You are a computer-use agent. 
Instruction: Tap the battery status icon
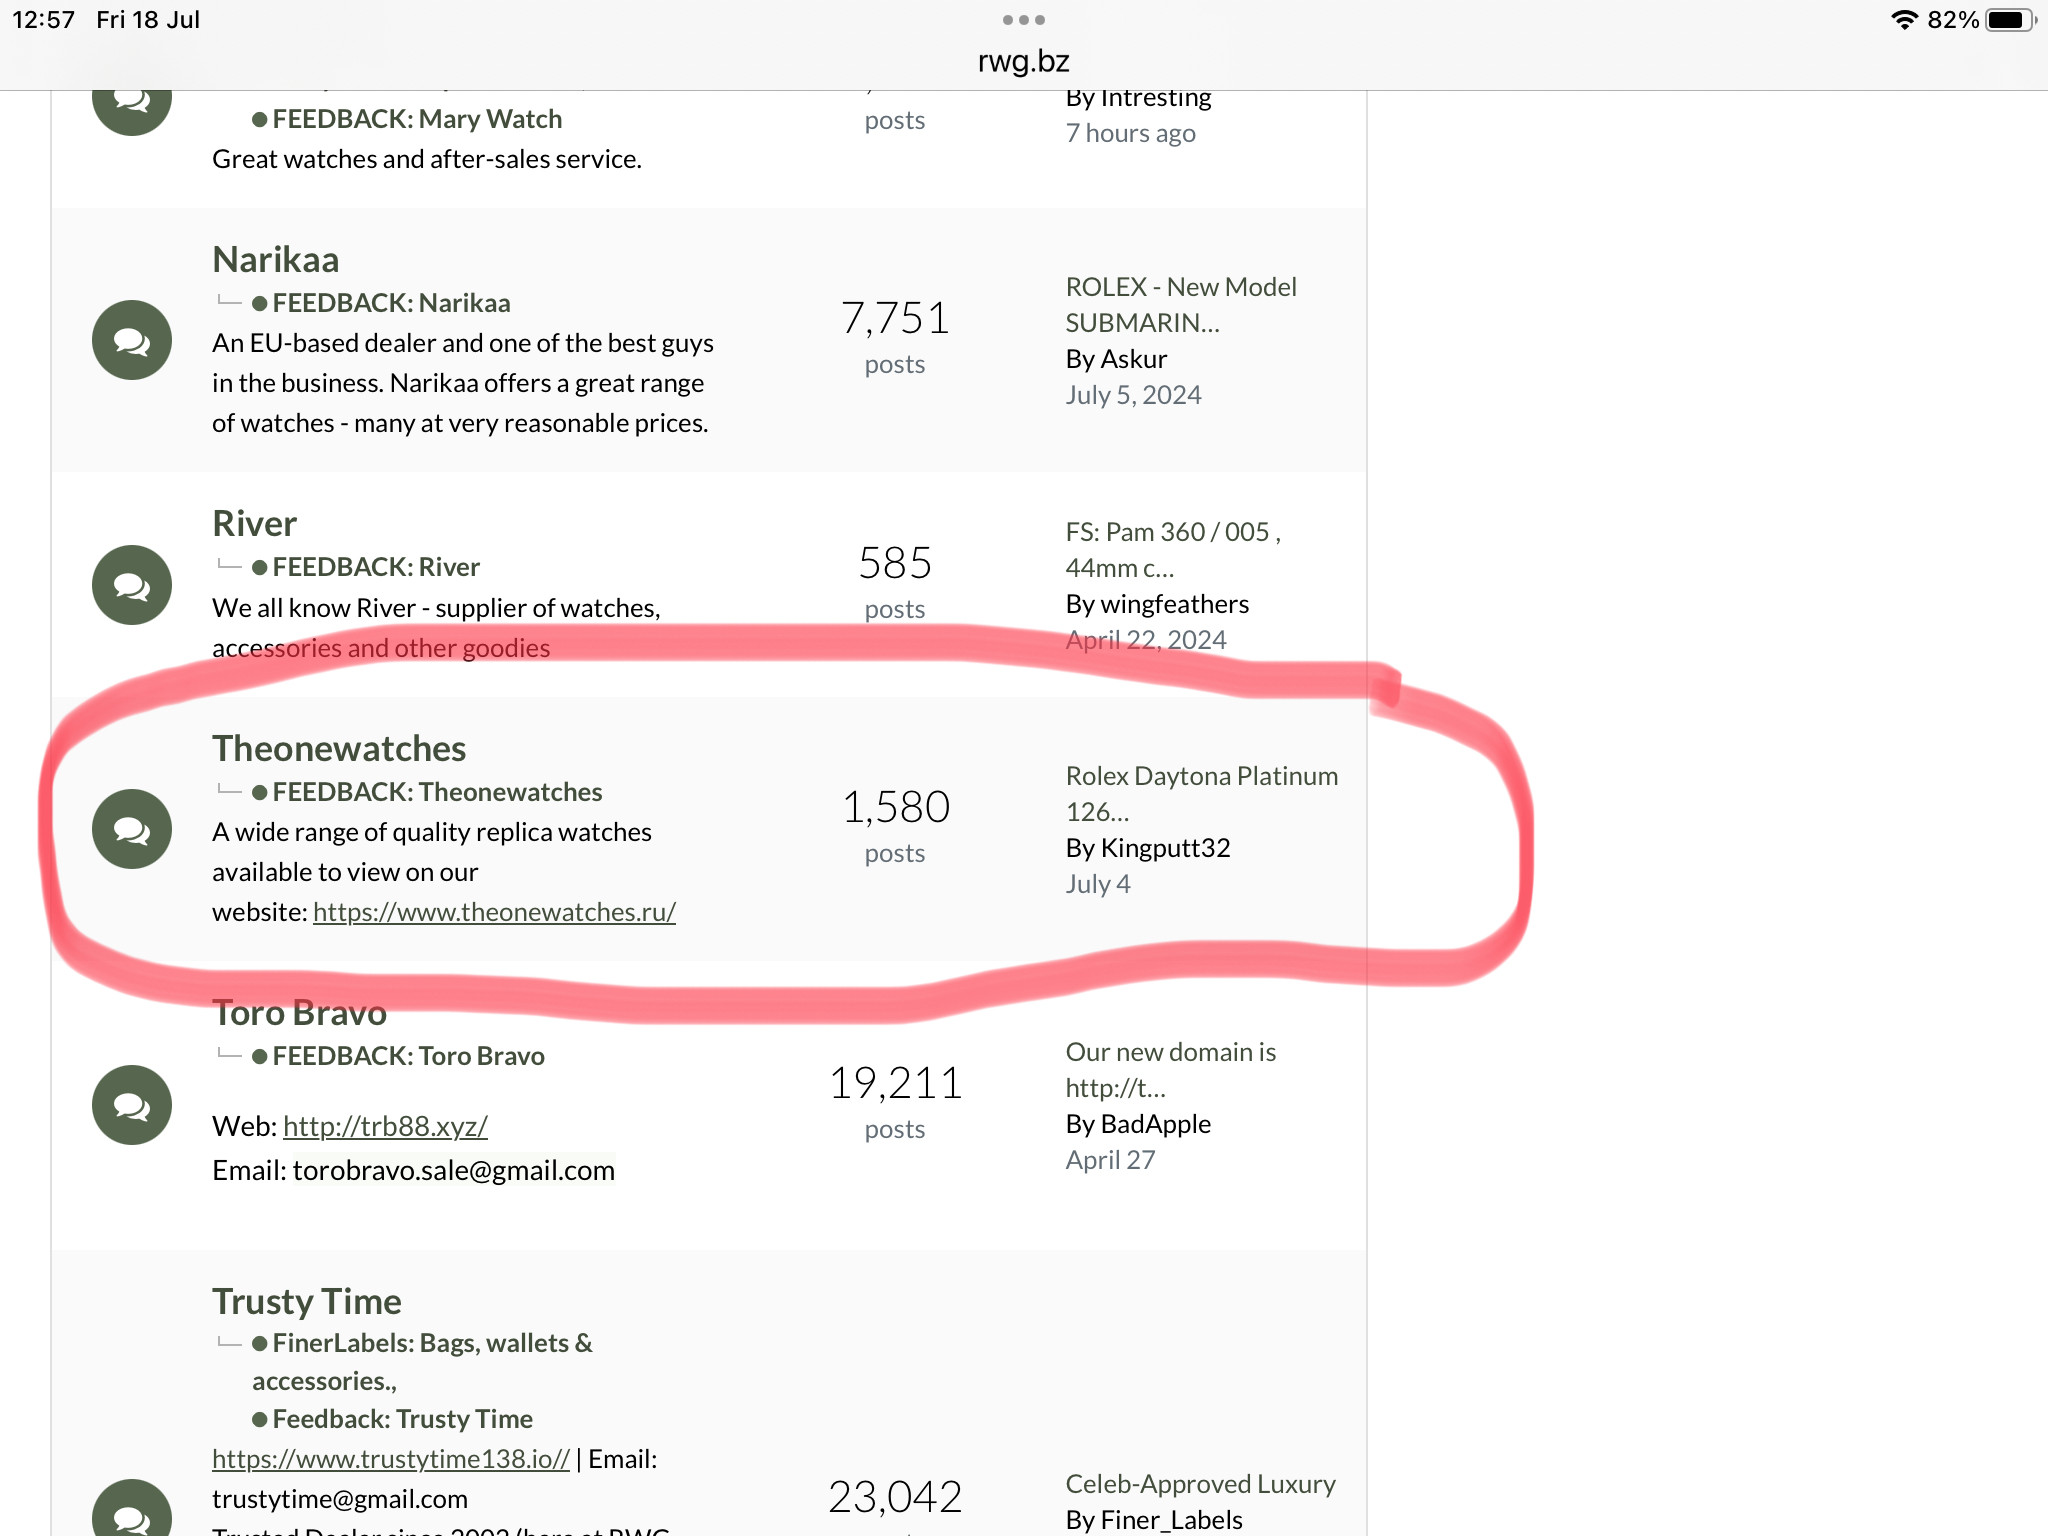[x=2010, y=20]
